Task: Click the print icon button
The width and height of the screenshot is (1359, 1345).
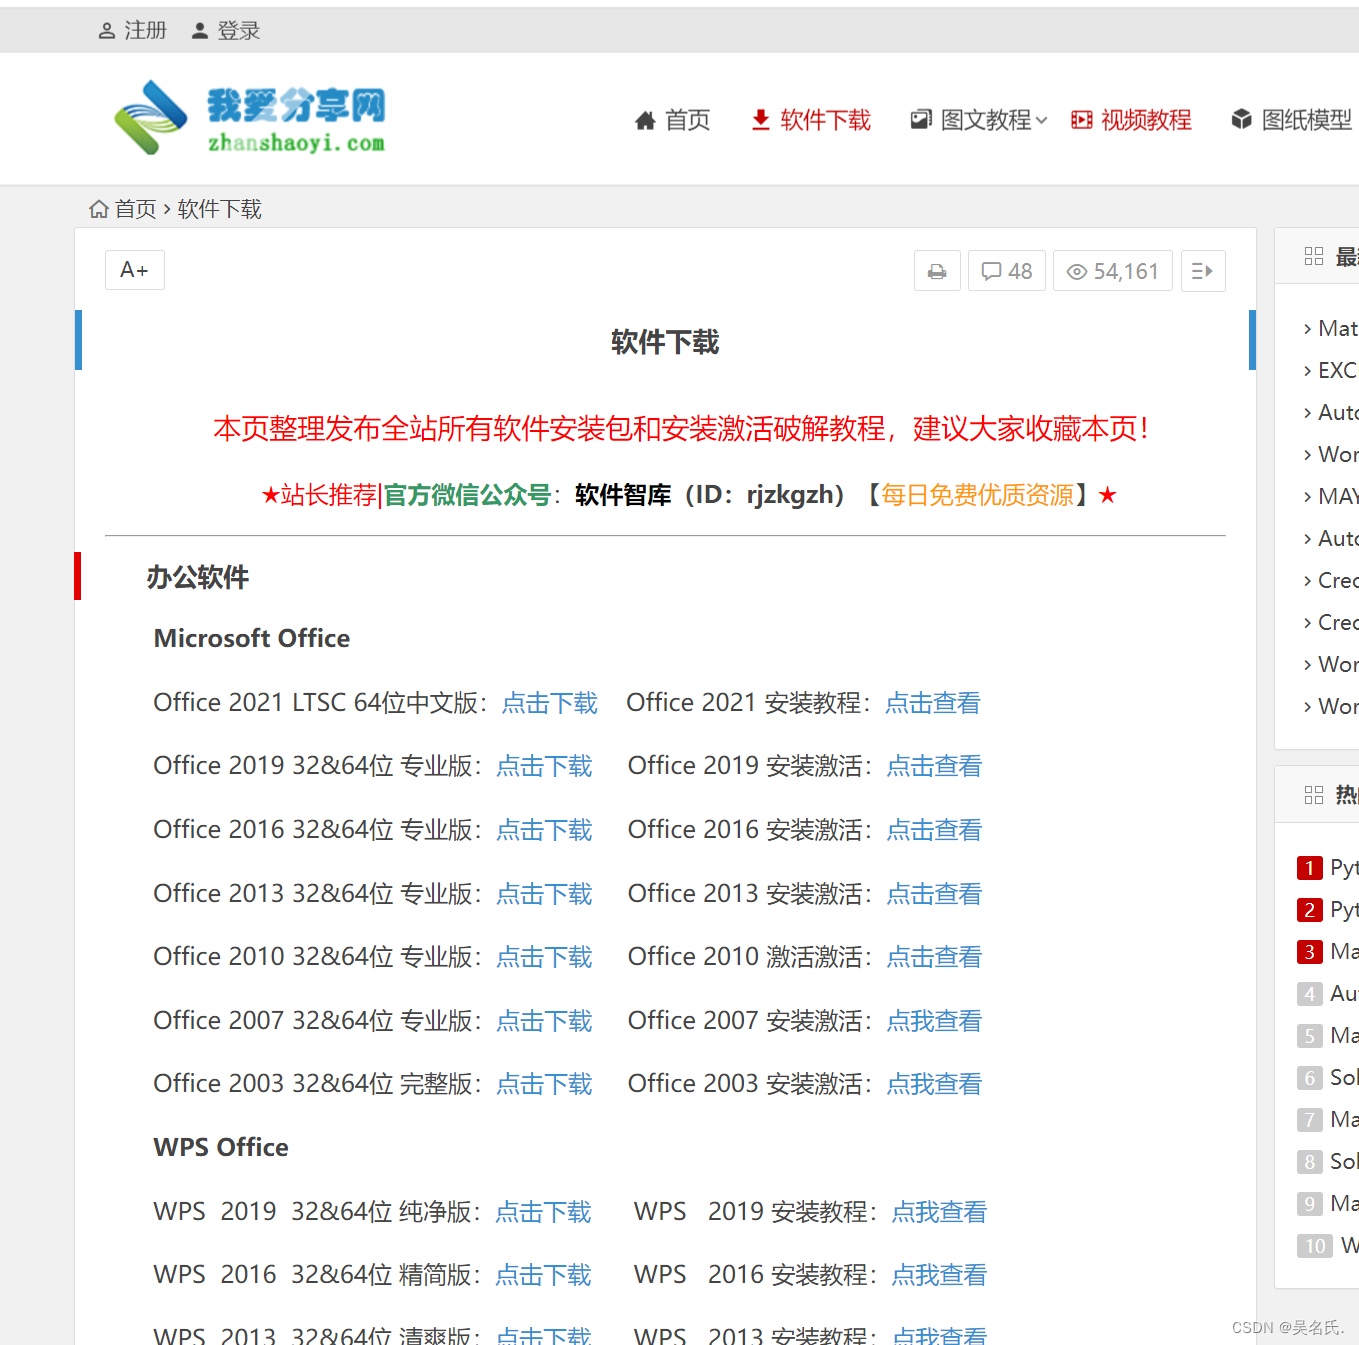Action: (x=937, y=271)
